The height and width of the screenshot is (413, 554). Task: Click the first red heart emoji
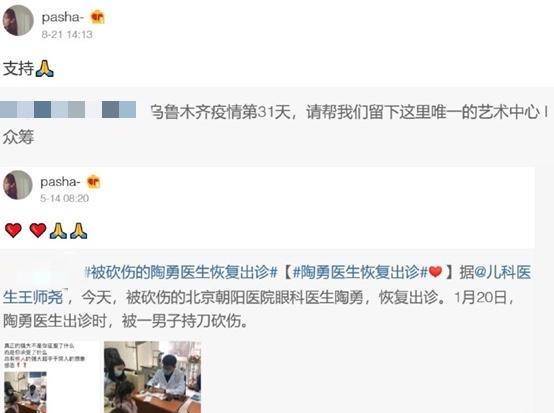click(x=13, y=230)
